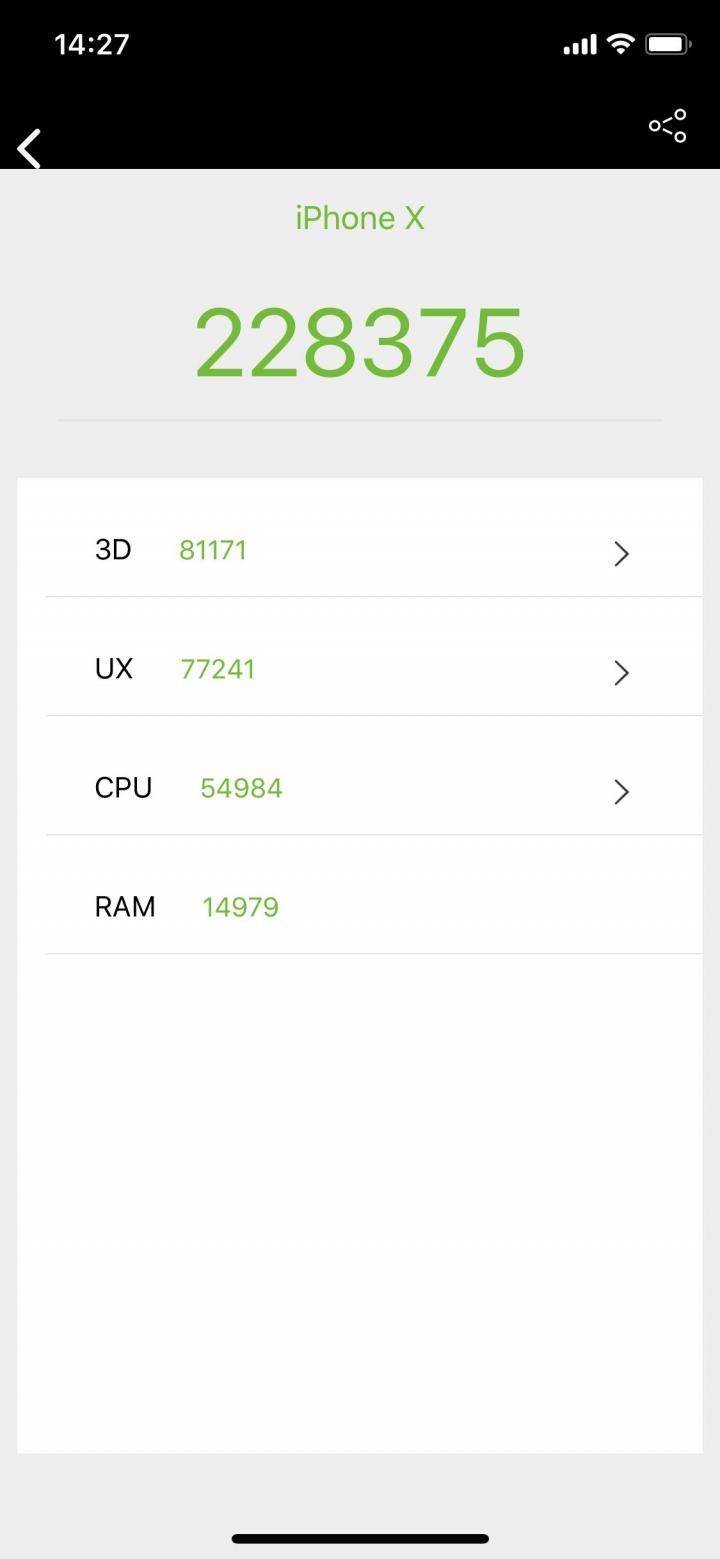Screen dimensions: 720x1559
Task: Tap the 14979 RAM score value
Action: click(240, 907)
